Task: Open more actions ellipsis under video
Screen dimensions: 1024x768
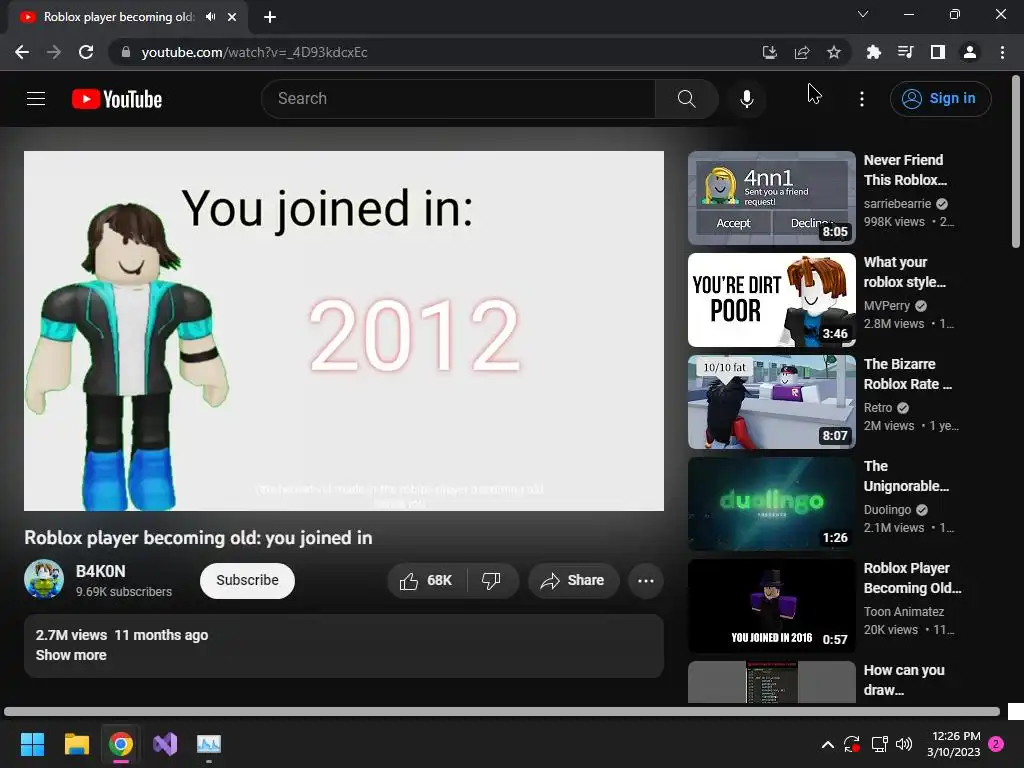Action: [x=645, y=581]
